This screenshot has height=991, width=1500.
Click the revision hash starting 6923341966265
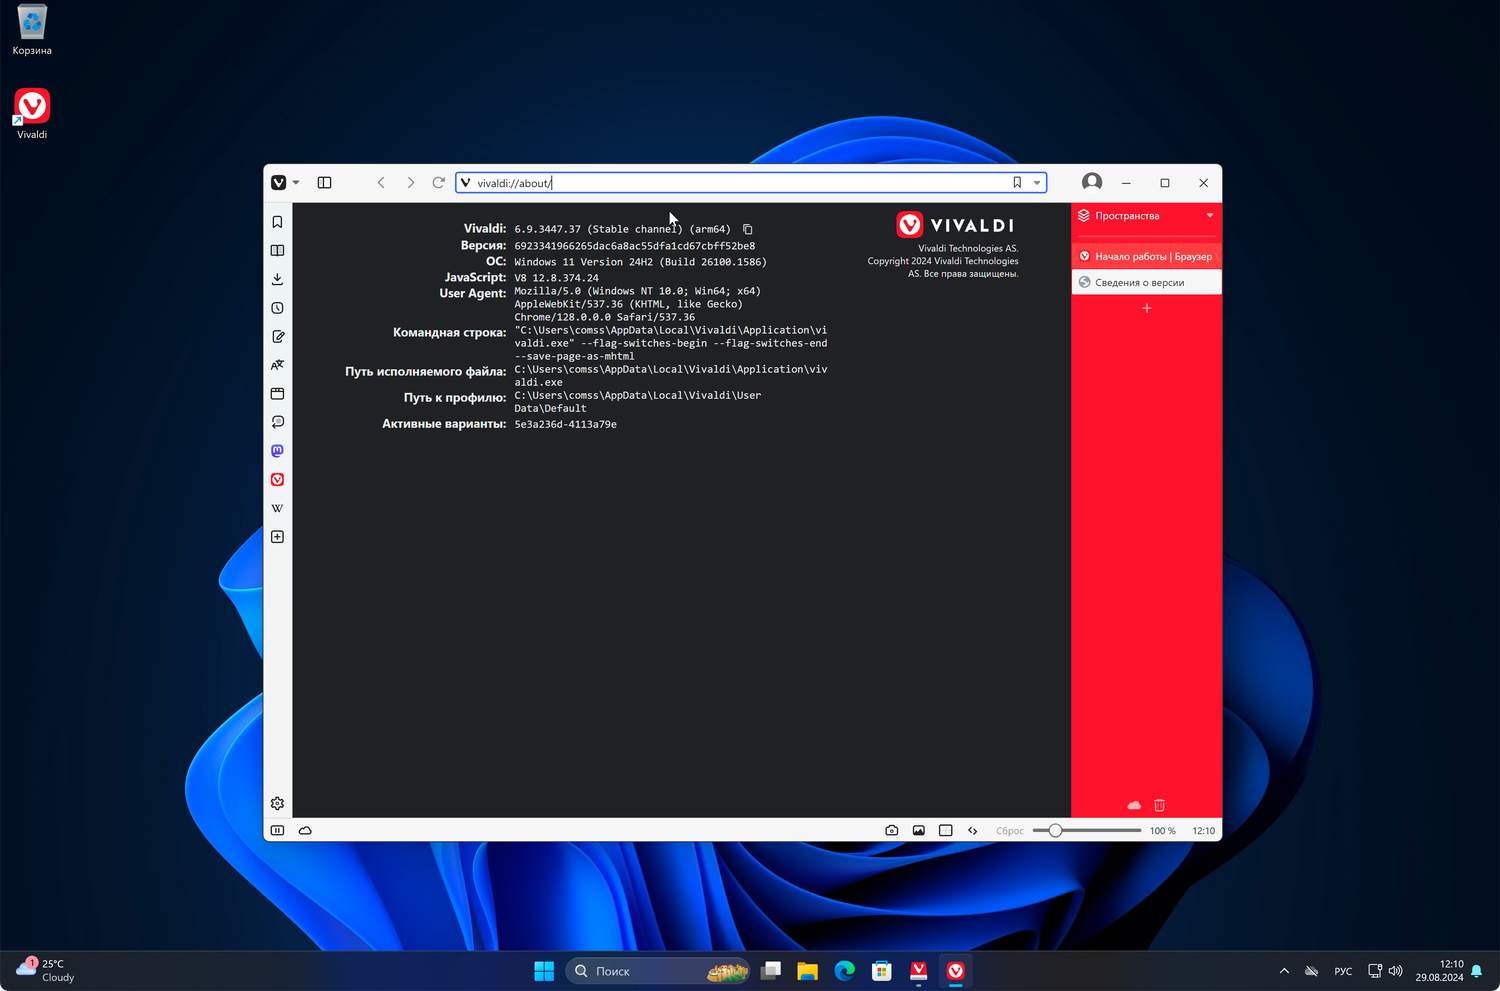635,246
